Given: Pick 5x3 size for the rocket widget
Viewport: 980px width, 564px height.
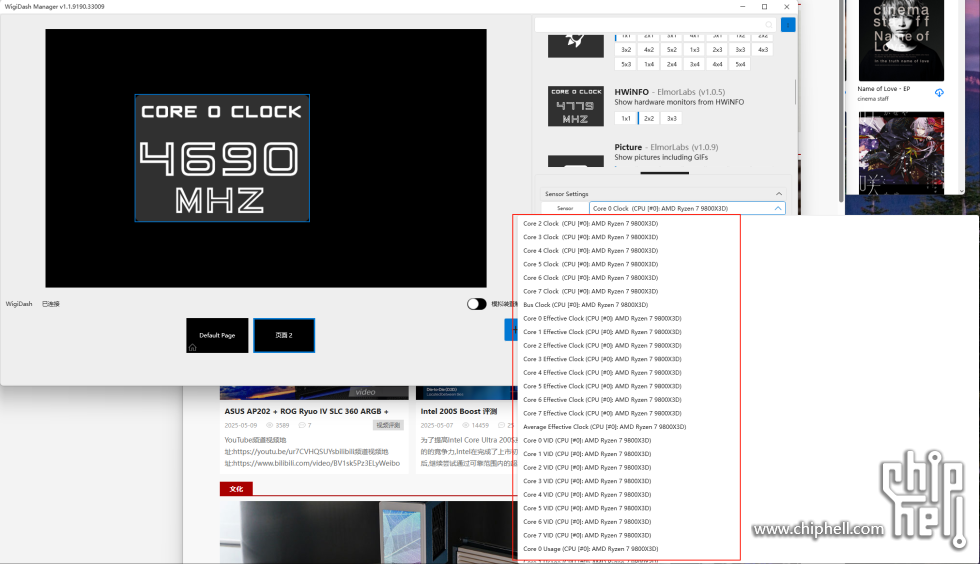Looking at the screenshot, I should [x=626, y=64].
